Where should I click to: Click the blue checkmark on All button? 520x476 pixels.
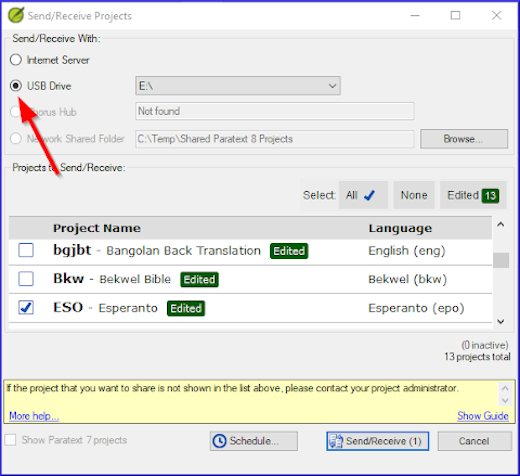[x=369, y=195]
